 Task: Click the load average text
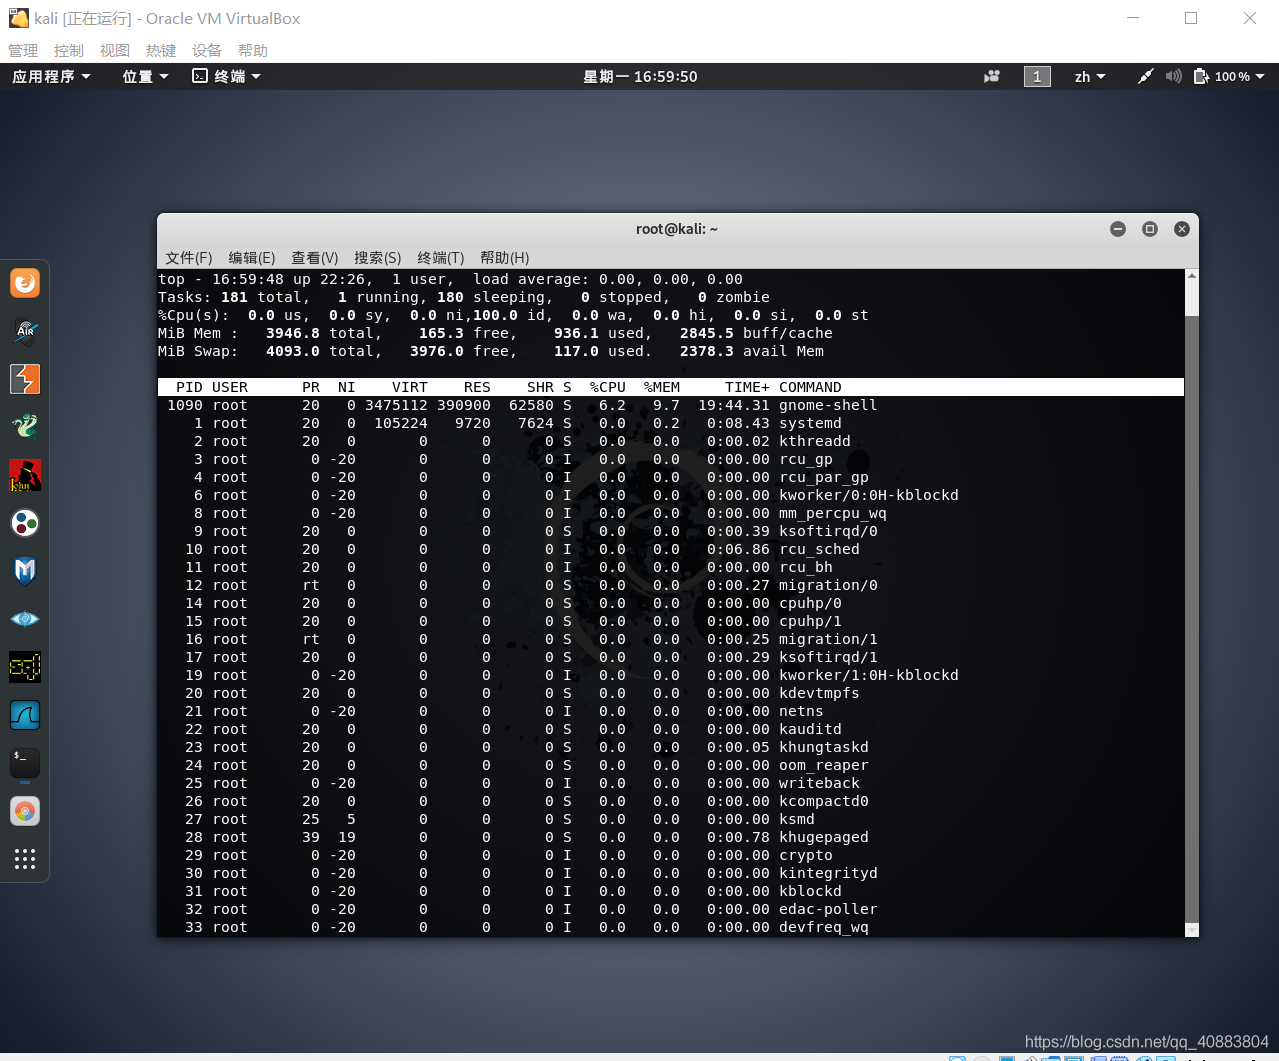click(608, 279)
